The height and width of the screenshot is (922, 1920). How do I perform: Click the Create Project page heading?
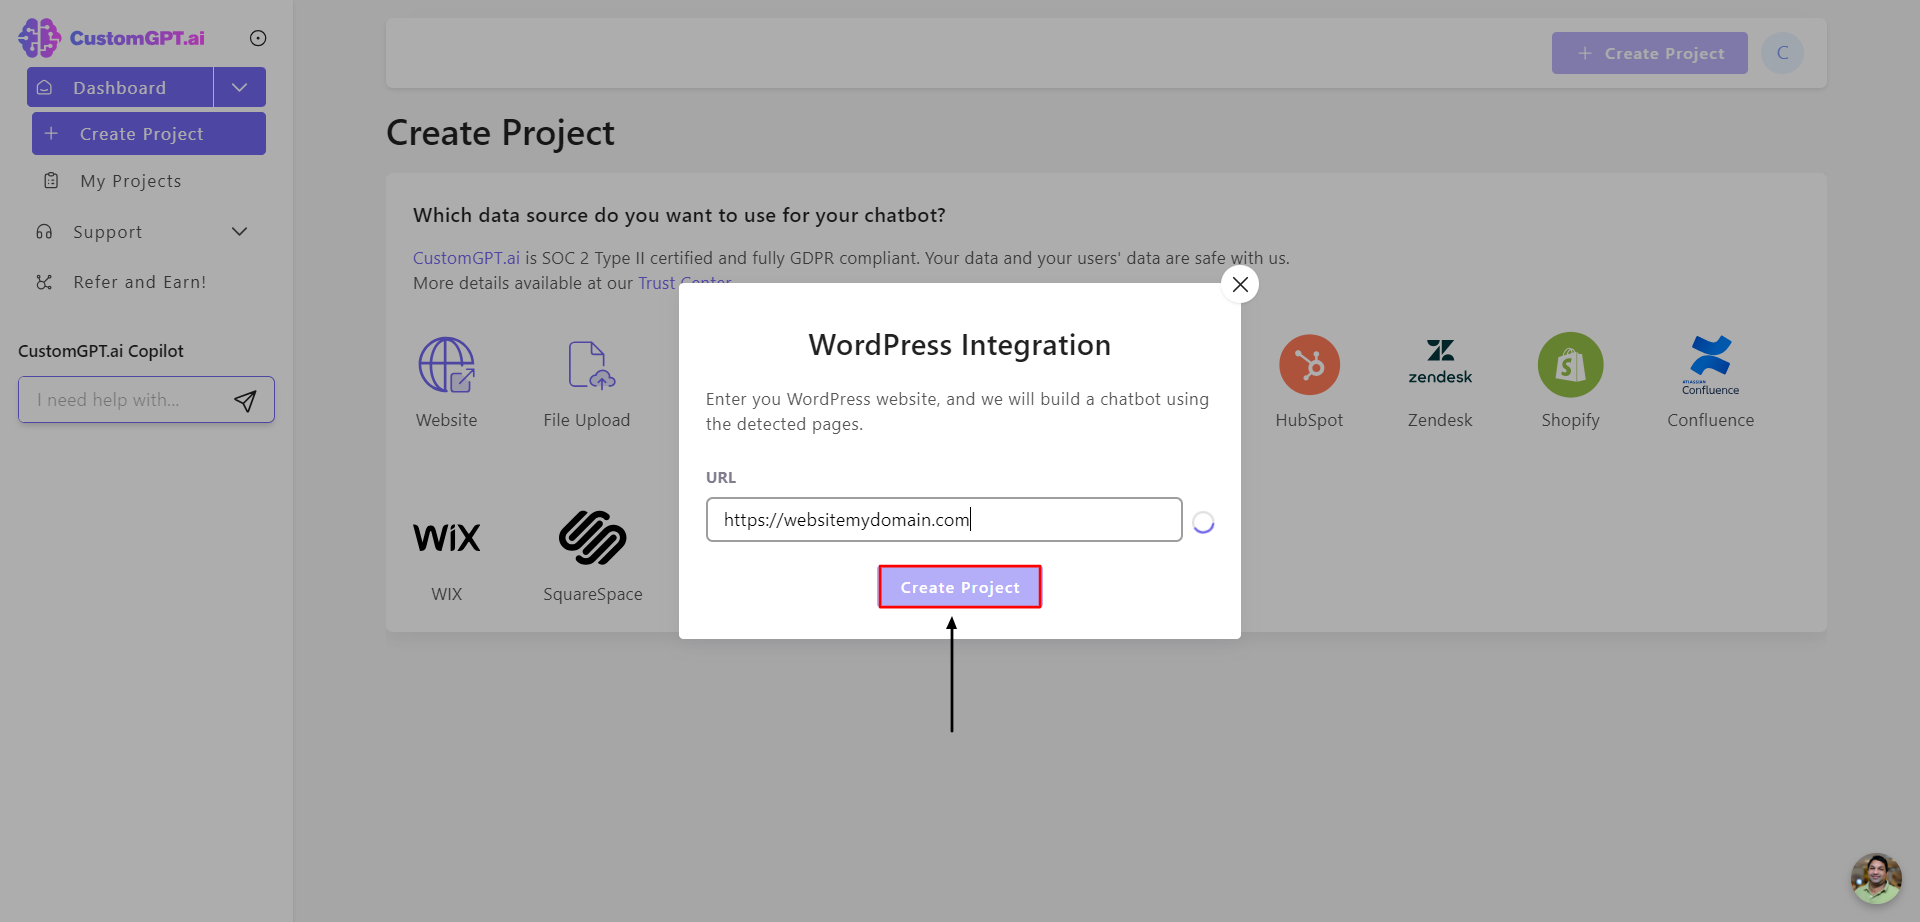pyautogui.click(x=501, y=133)
